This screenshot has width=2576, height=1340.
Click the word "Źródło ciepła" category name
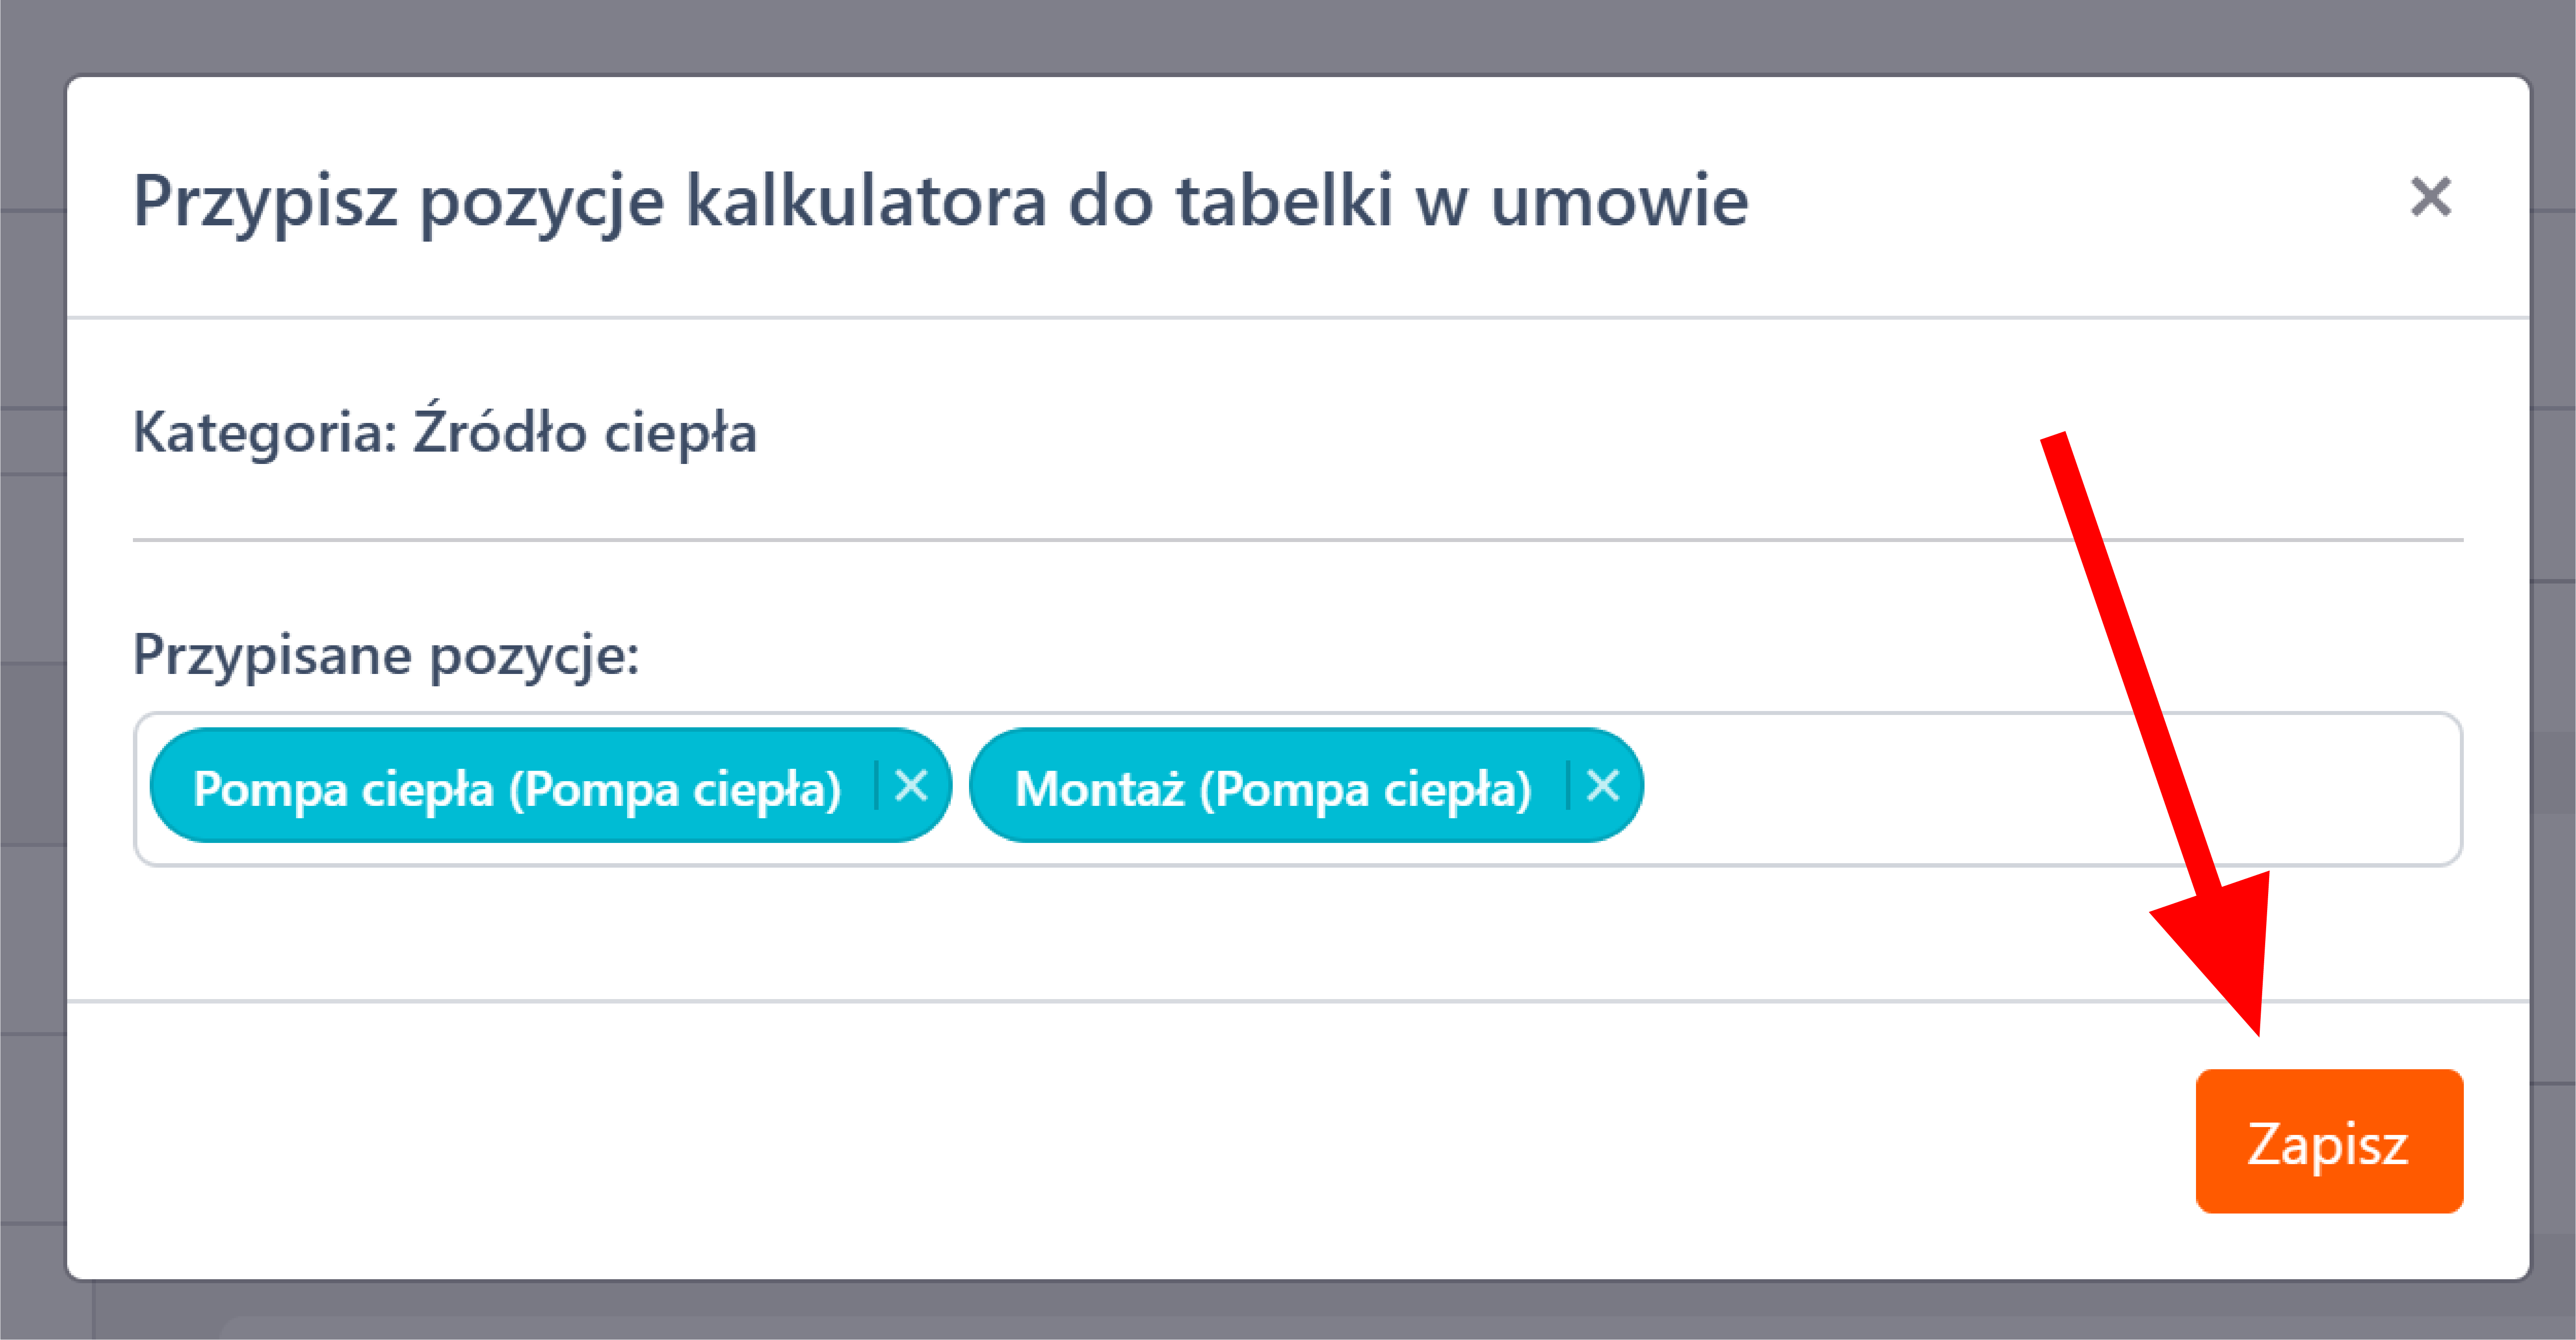pyautogui.click(x=585, y=432)
